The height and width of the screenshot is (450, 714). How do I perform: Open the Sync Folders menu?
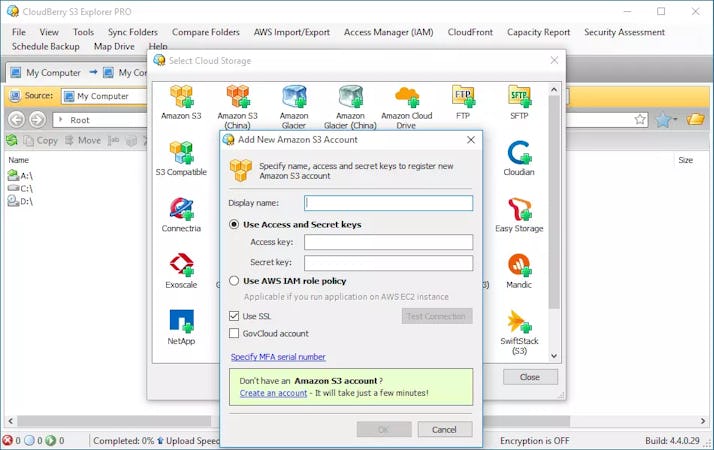click(133, 32)
